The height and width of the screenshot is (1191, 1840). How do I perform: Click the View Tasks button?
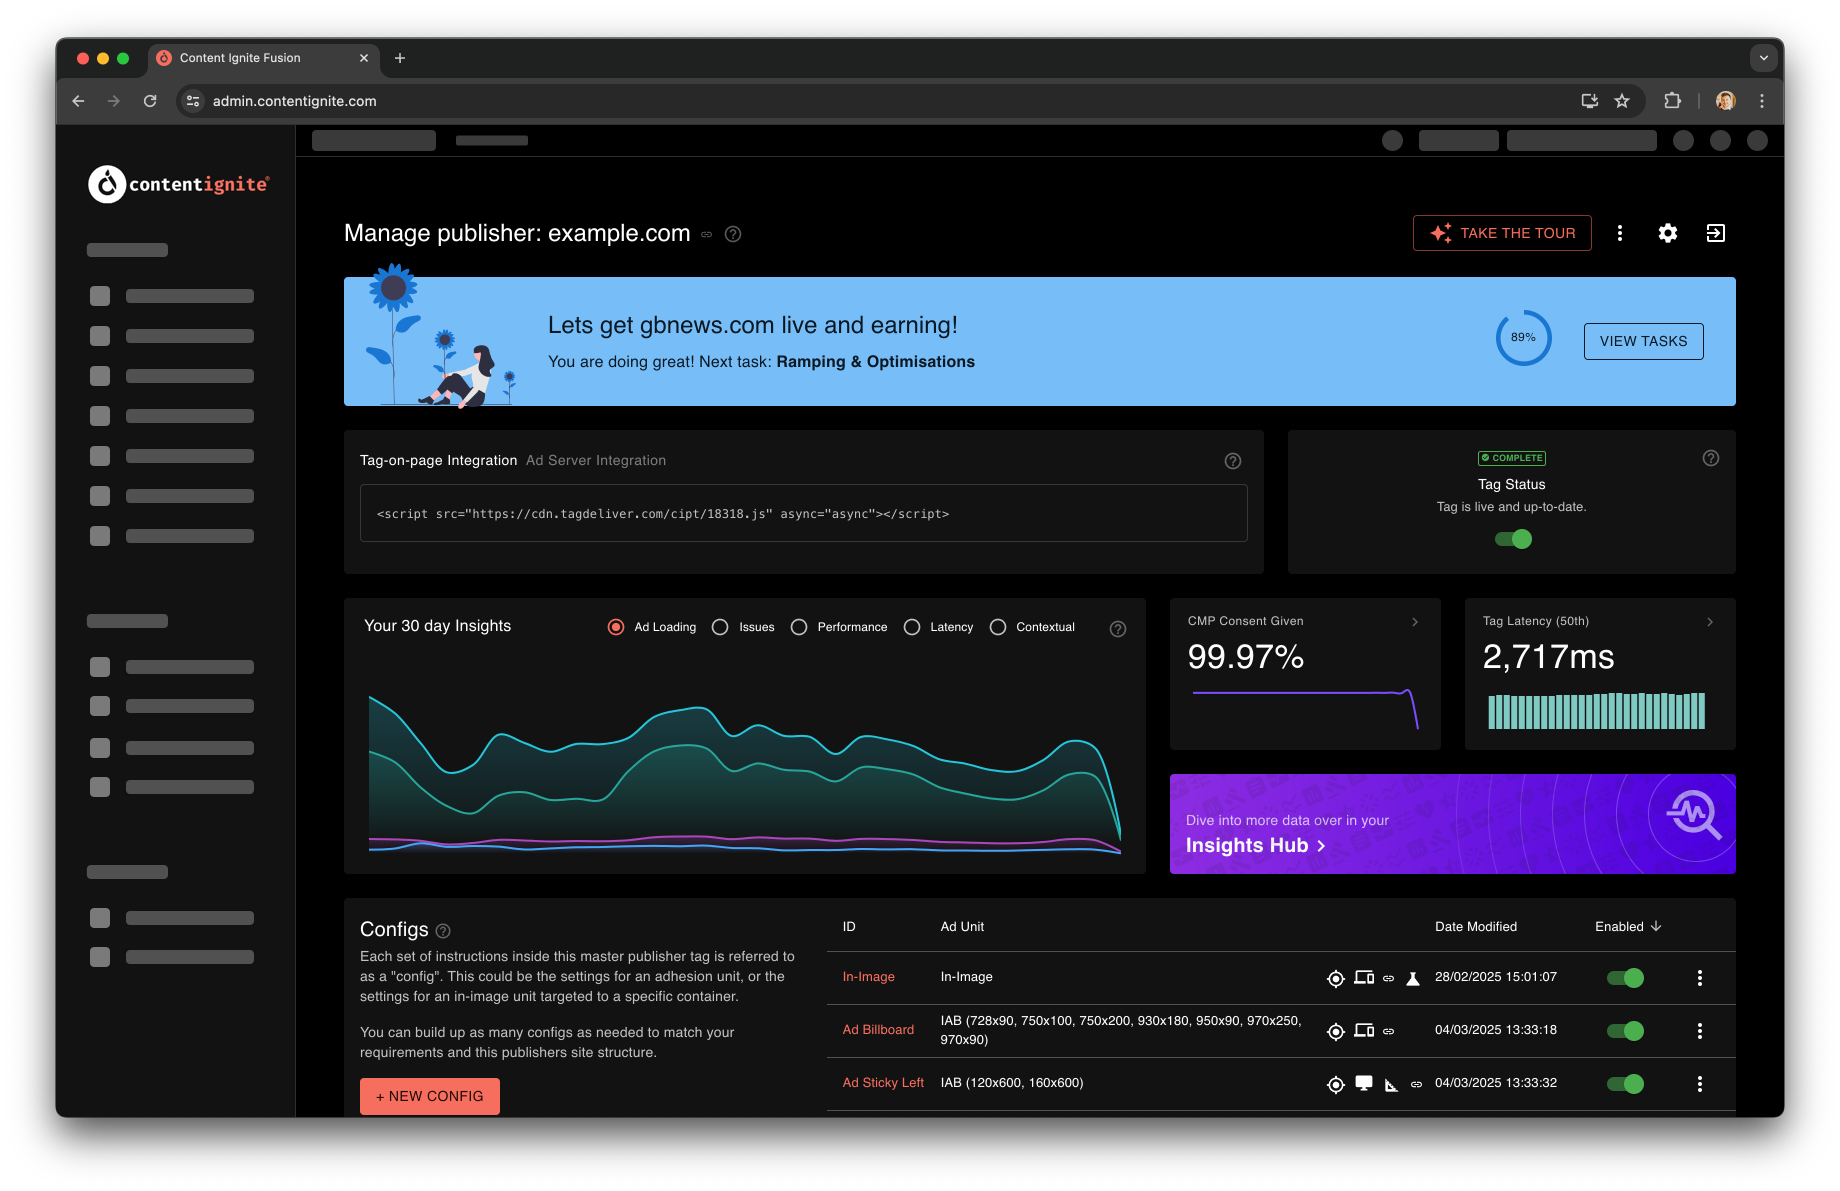1644,341
